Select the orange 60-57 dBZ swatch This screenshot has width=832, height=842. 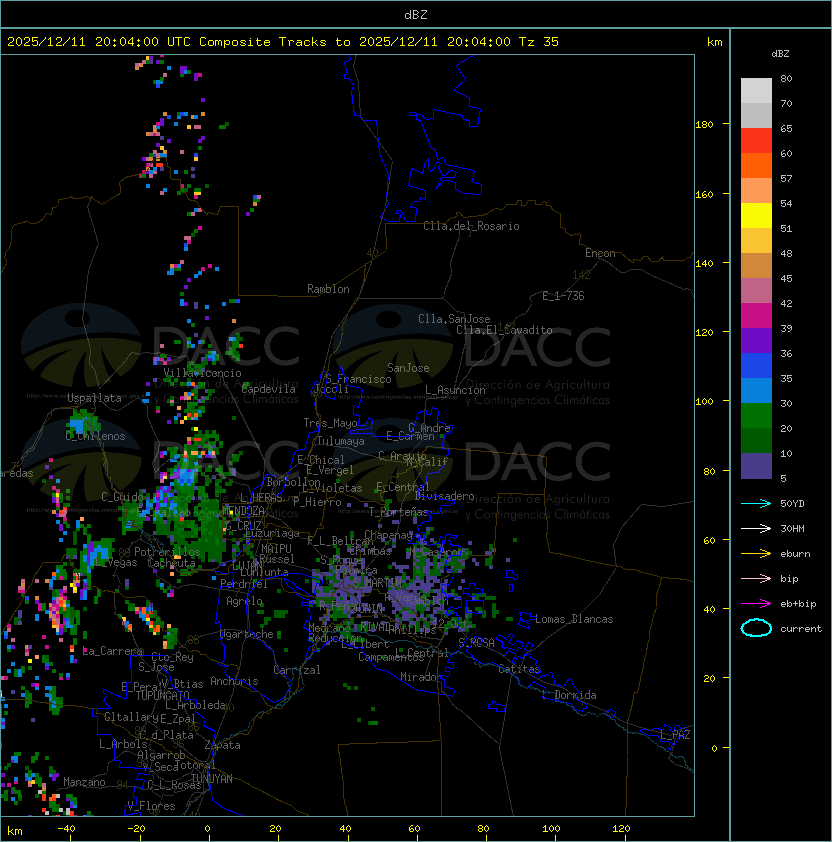coord(756,165)
